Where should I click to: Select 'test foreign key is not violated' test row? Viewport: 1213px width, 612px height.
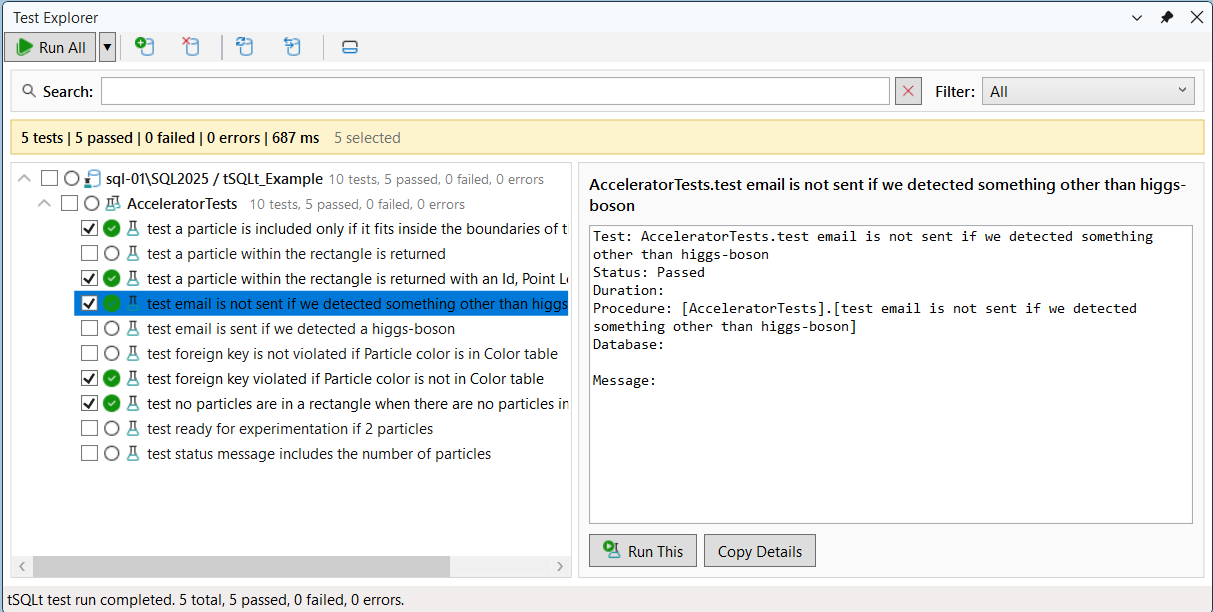352,354
